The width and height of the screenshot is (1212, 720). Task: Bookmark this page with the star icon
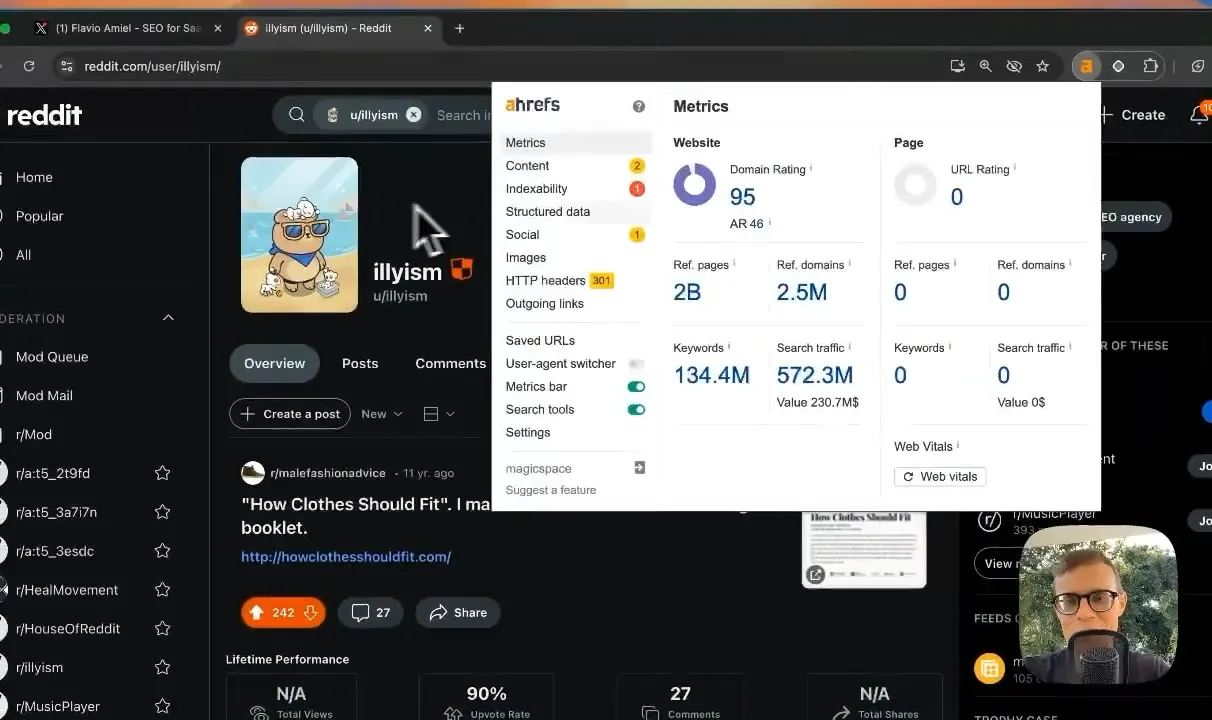click(1043, 66)
